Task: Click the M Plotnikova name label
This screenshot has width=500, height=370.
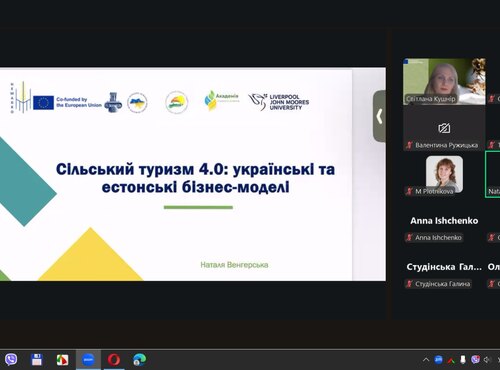Action: pos(434,191)
